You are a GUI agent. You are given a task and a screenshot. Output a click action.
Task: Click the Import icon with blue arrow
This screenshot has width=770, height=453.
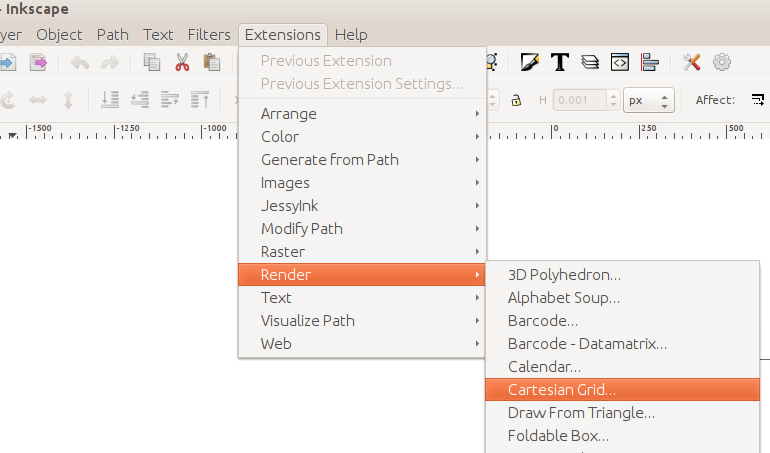(x=8, y=62)
